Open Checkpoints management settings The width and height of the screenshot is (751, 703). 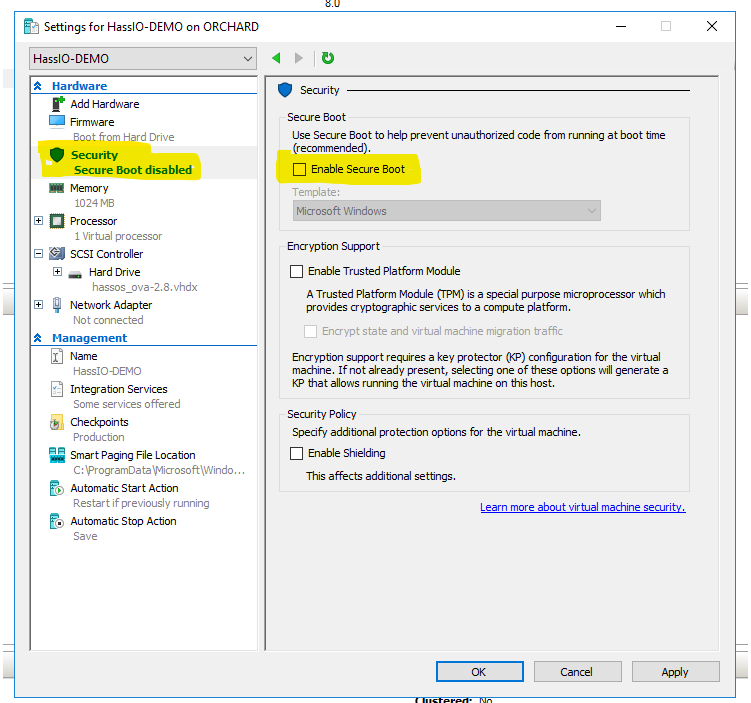(100, 422)
